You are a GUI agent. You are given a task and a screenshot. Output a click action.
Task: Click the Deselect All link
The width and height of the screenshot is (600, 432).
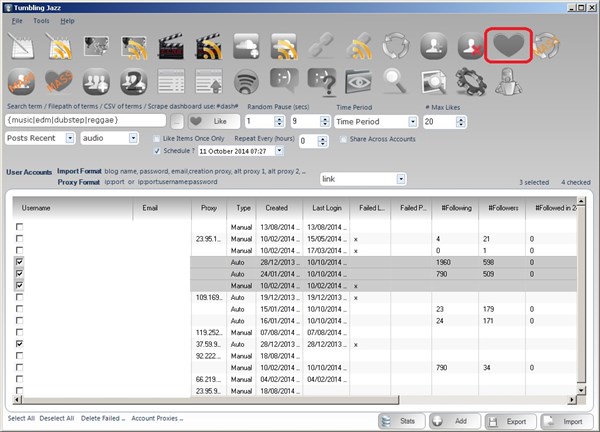coord(57,418)
